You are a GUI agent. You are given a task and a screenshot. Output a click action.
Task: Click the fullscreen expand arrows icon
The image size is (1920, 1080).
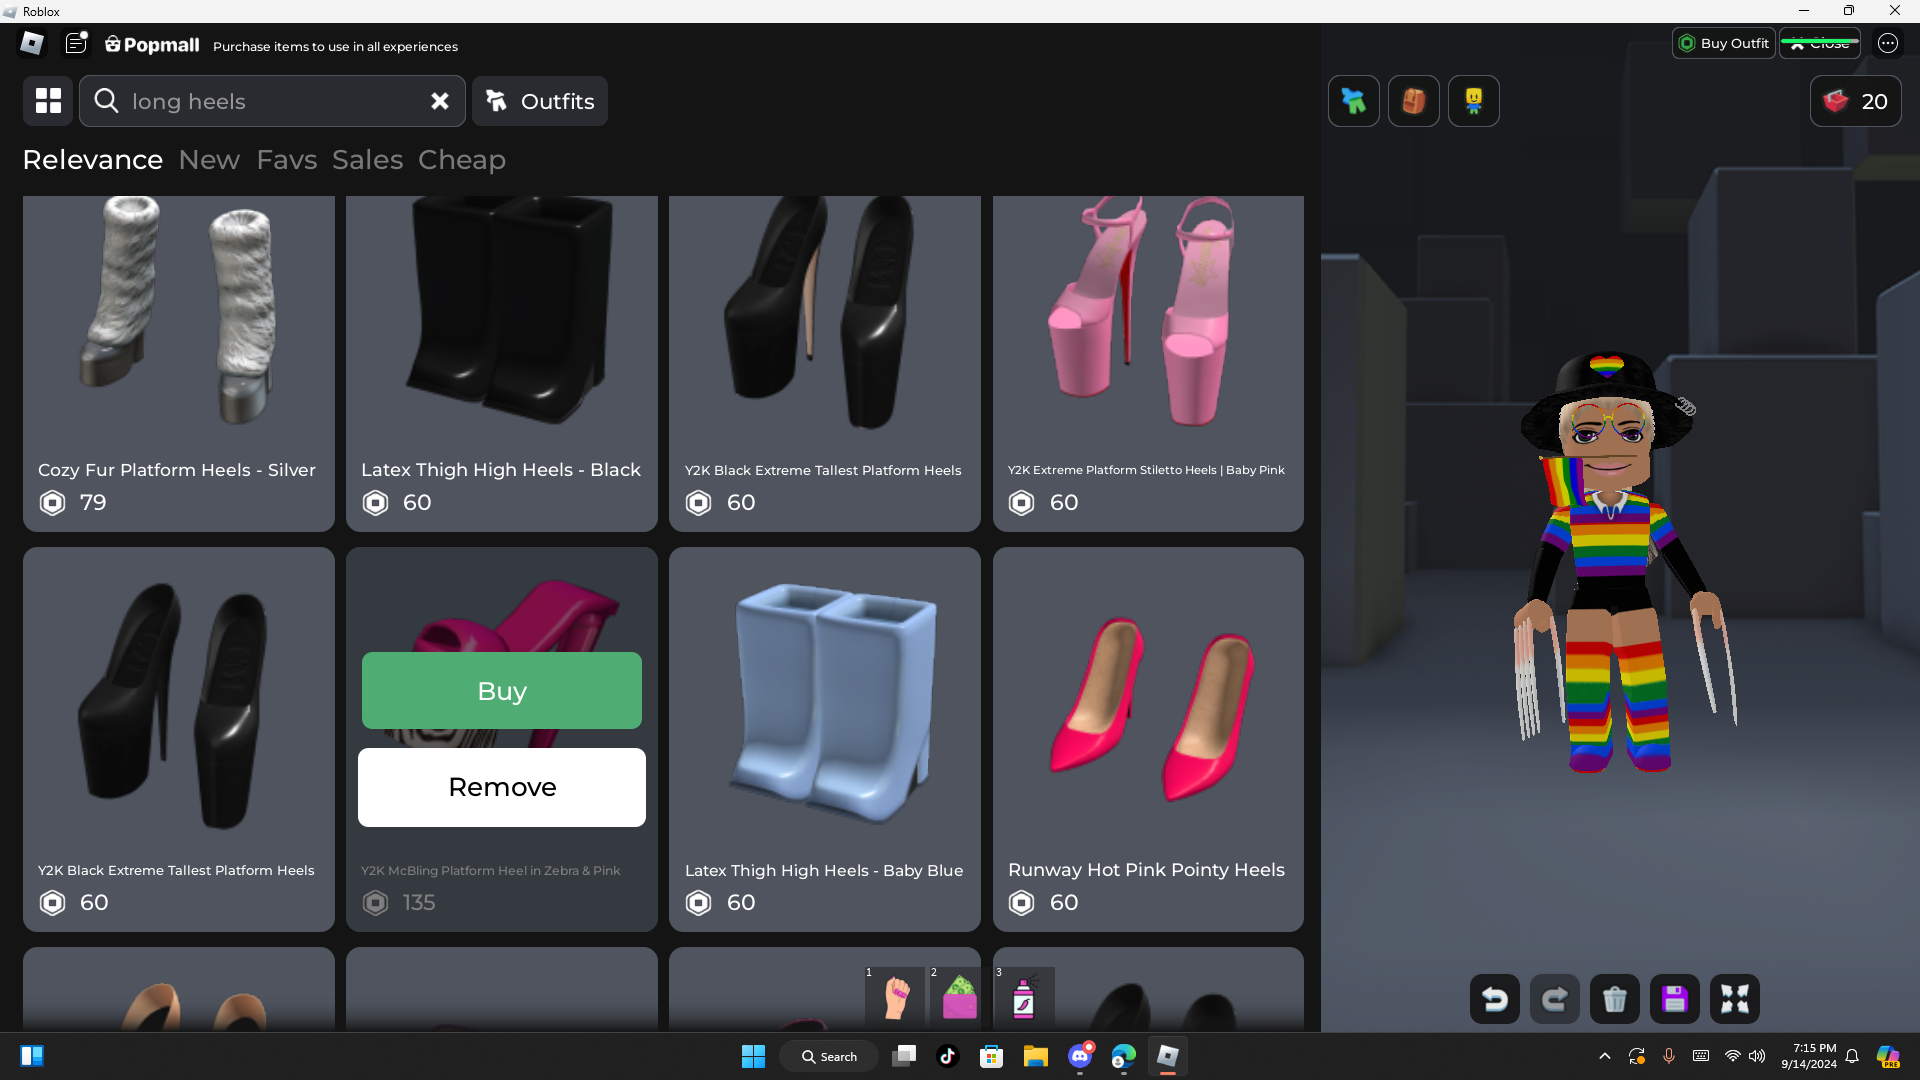[1734, 999]
